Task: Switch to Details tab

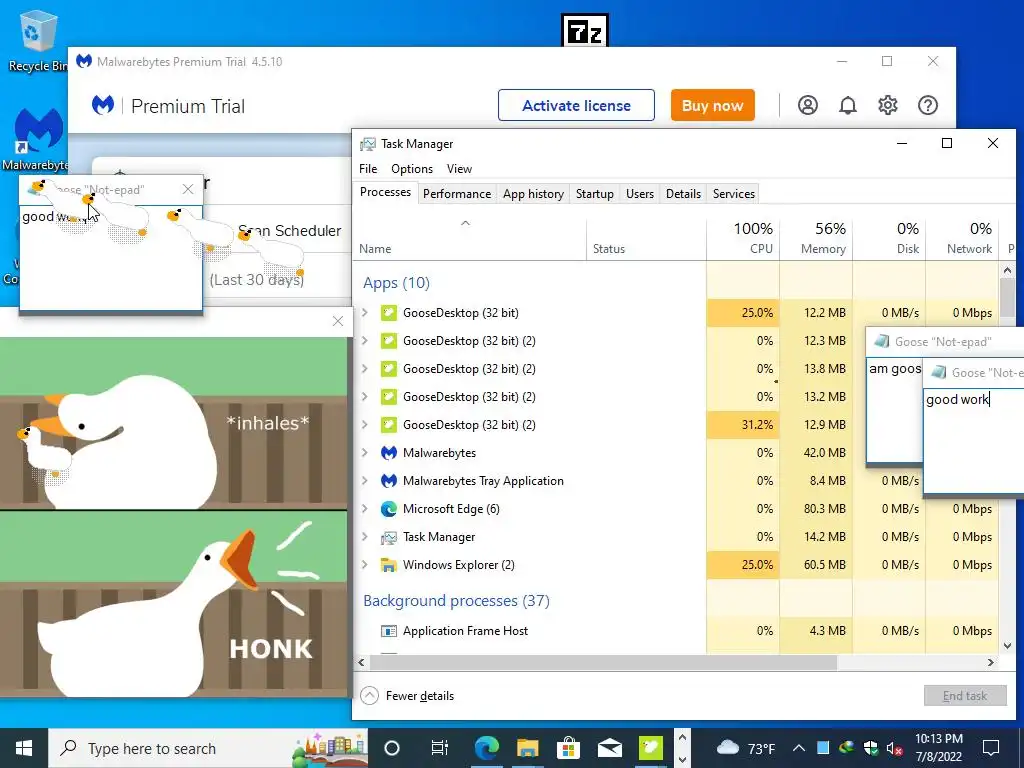Action: tap(684, 194)
